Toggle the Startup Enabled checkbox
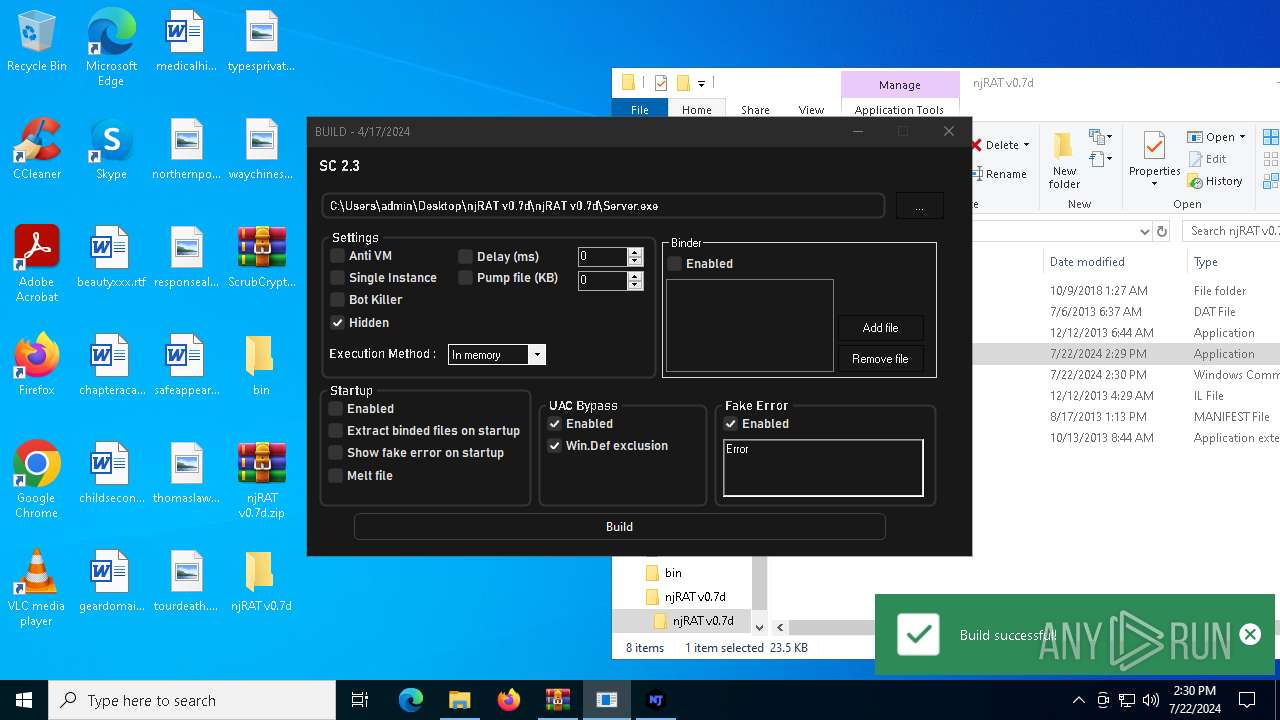Viewport: 1280px width, 720px height. click(336, 409)
